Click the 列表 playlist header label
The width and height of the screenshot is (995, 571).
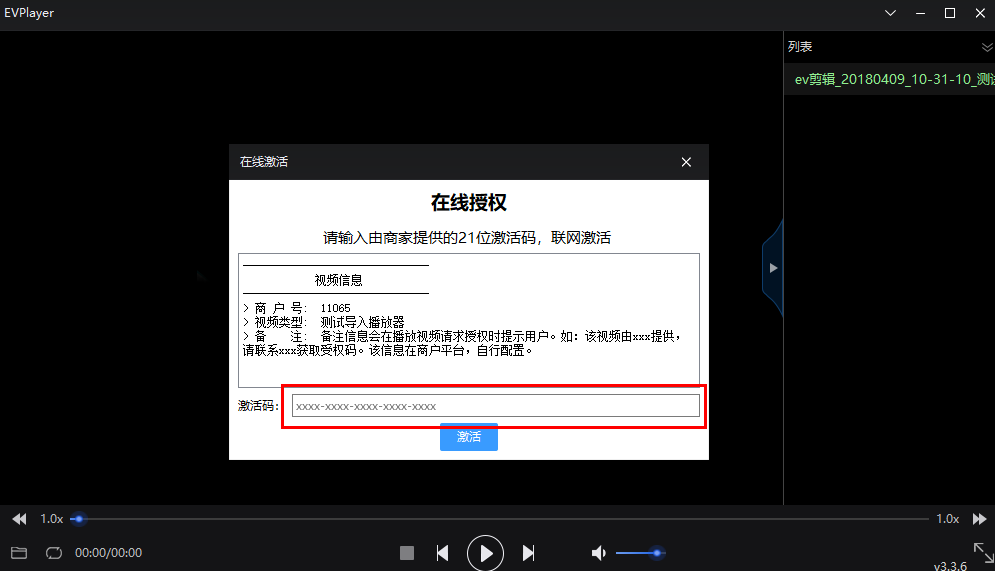pyautogui.click(x=800, y=47)
